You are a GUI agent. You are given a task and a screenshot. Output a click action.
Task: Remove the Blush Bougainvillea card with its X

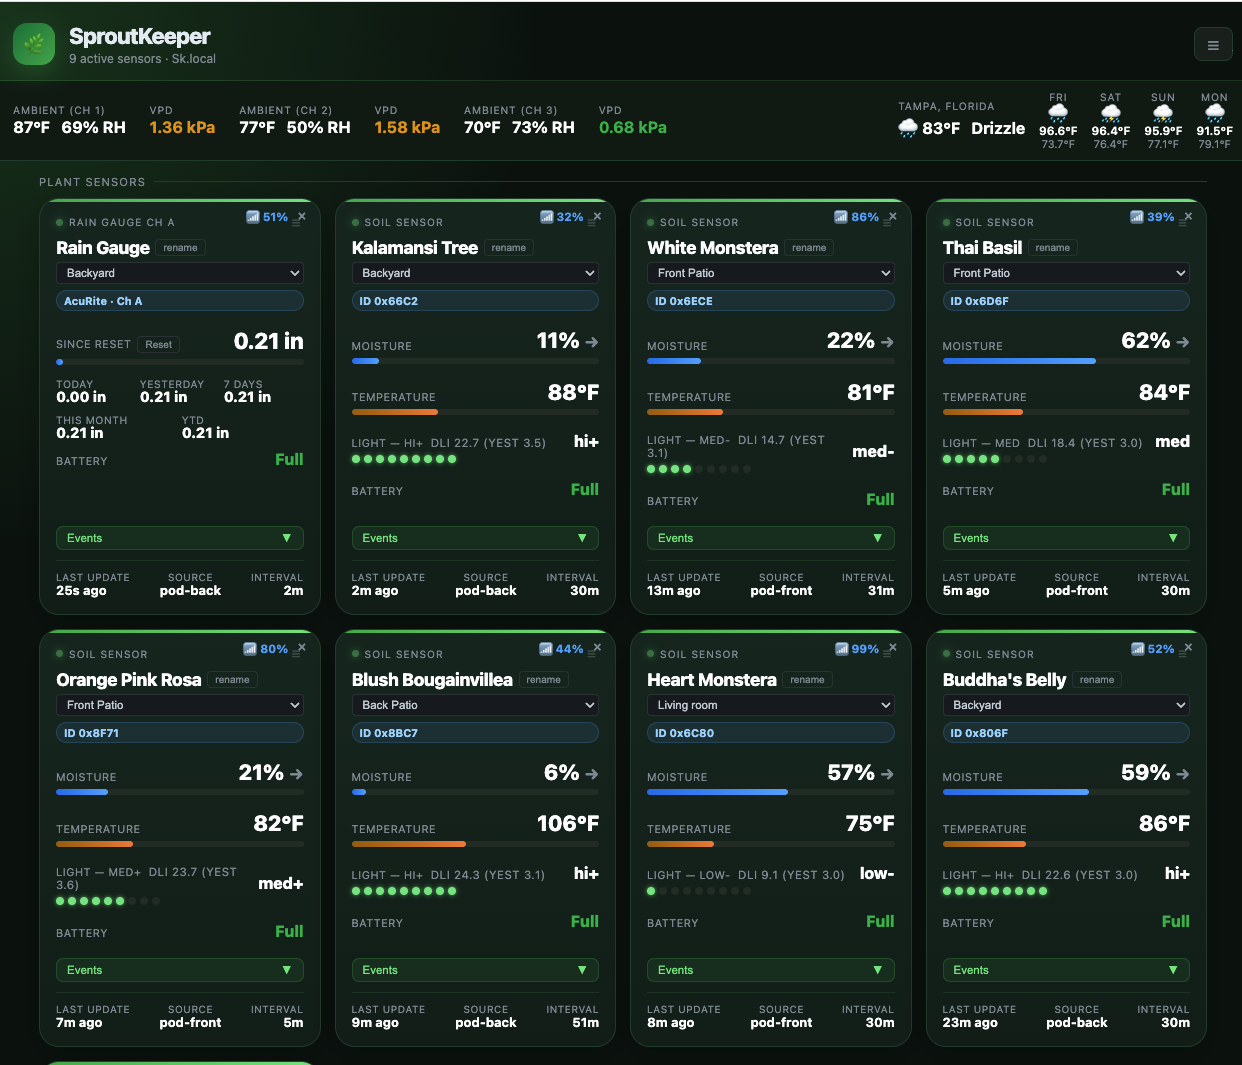[x=598, y=648]
